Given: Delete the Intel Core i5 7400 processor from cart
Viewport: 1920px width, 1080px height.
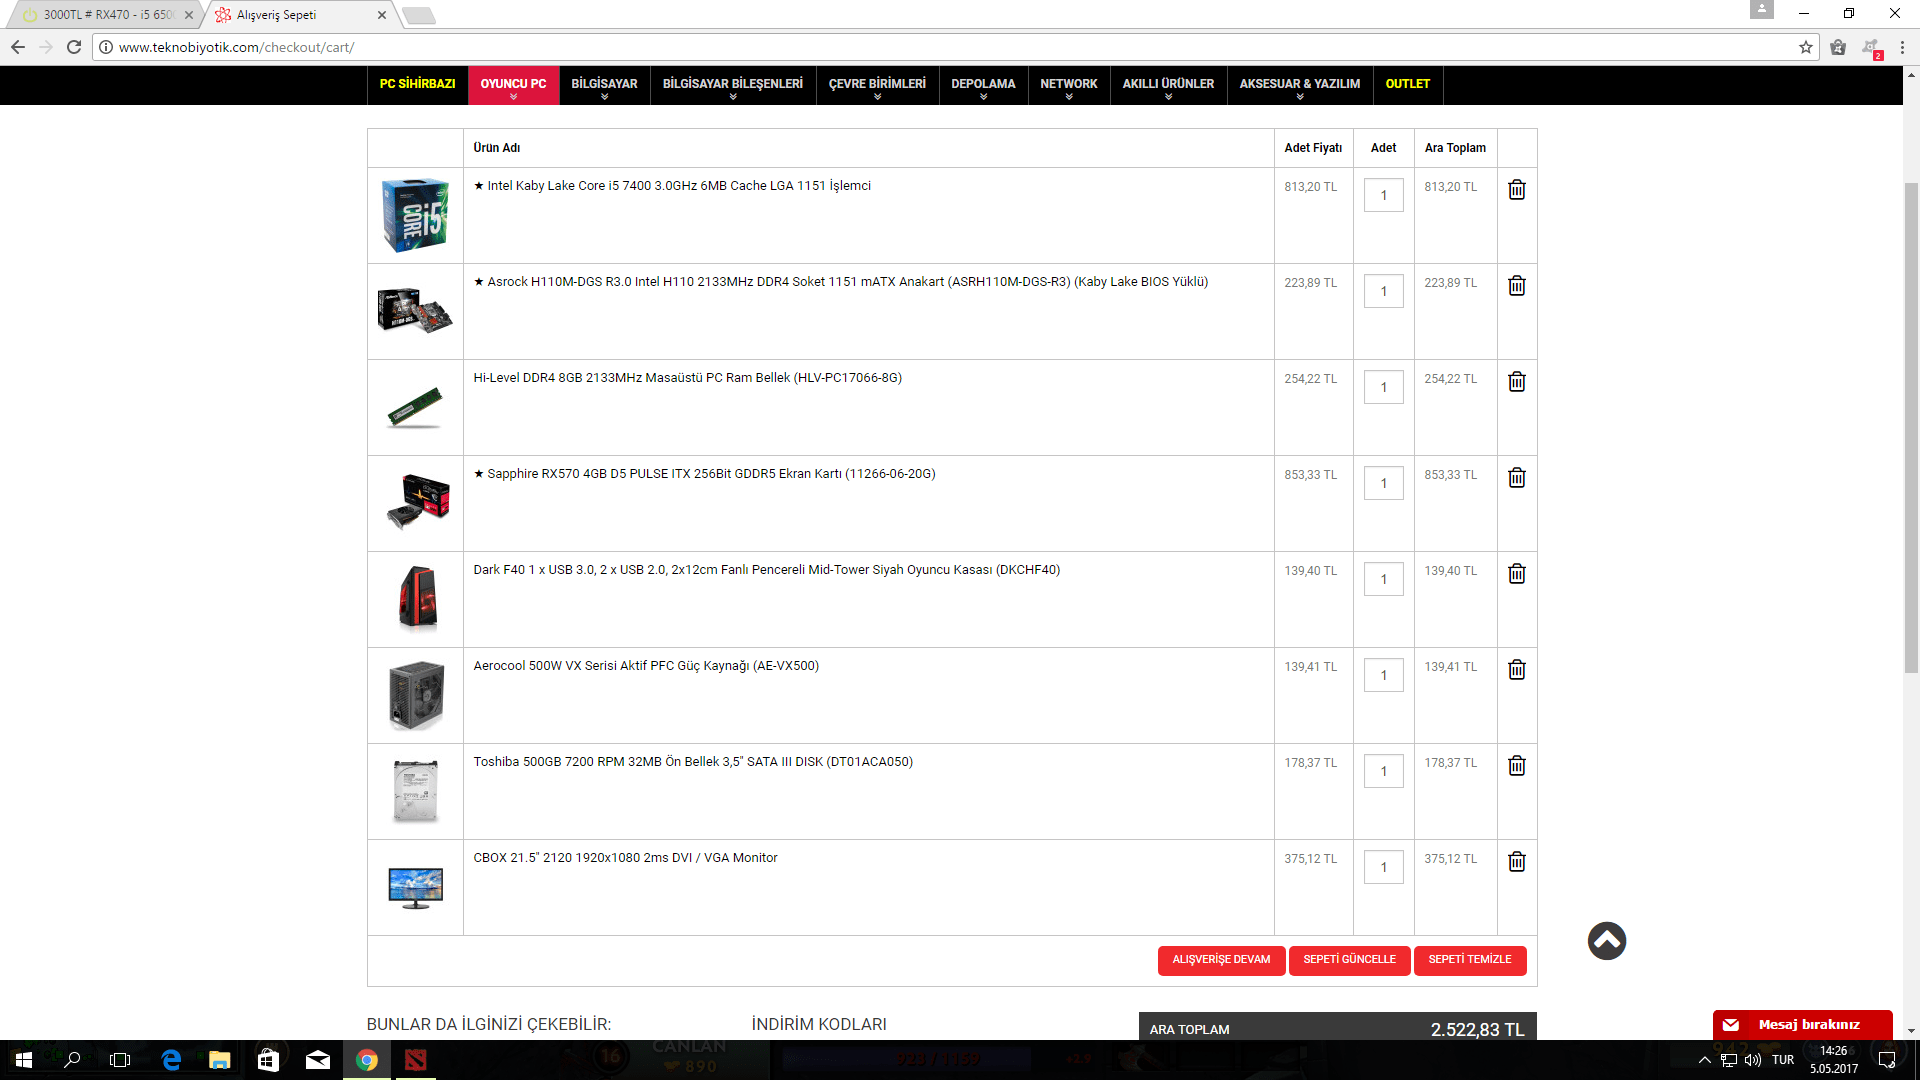Looking at the screenshot, I should coord(1516,190).
